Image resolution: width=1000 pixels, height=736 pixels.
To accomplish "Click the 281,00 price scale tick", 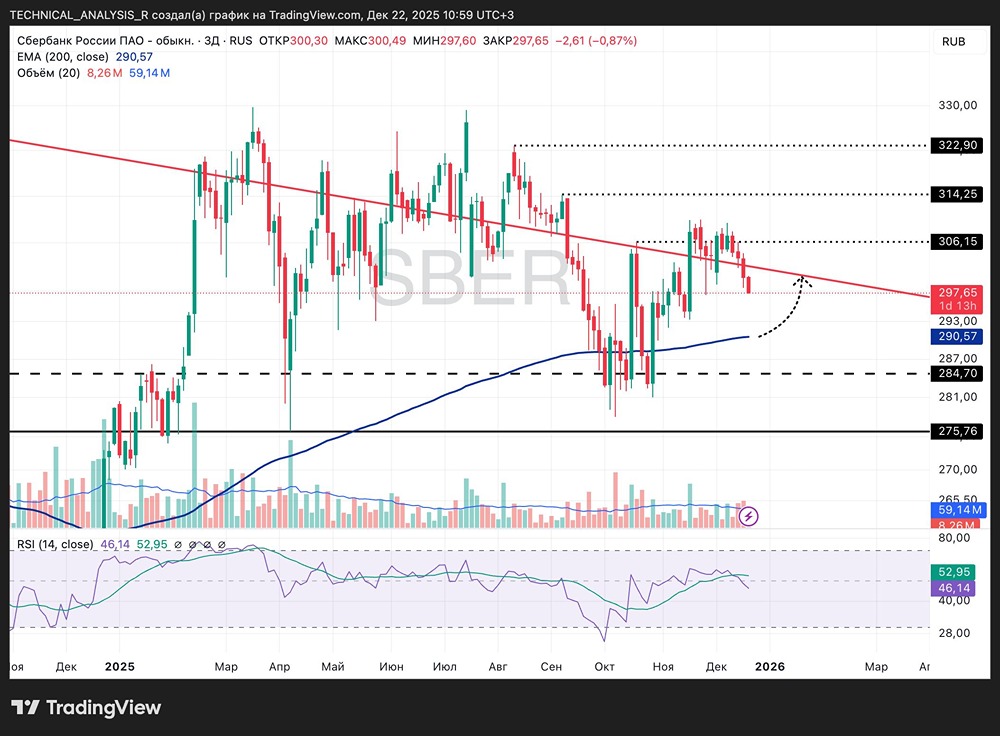I will pyautogui.click(x=957, y=397).
